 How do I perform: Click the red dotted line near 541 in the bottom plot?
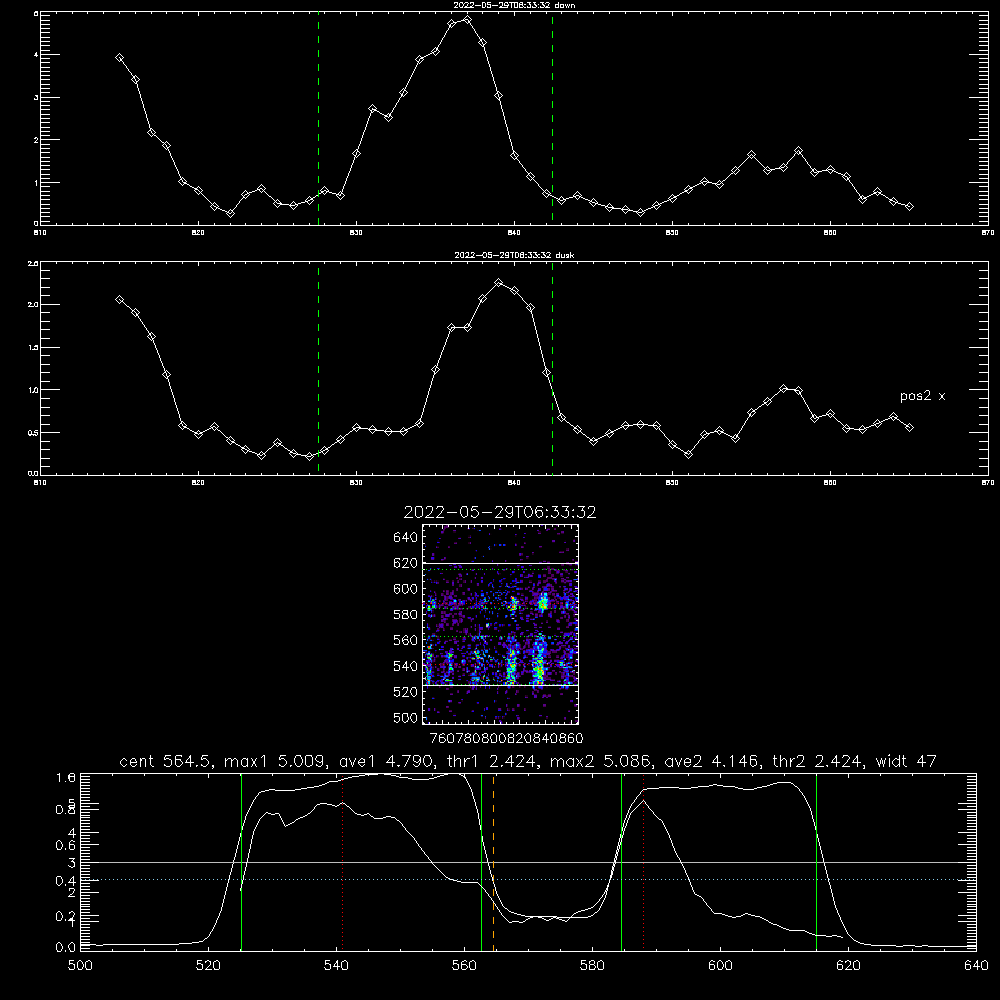342,861
